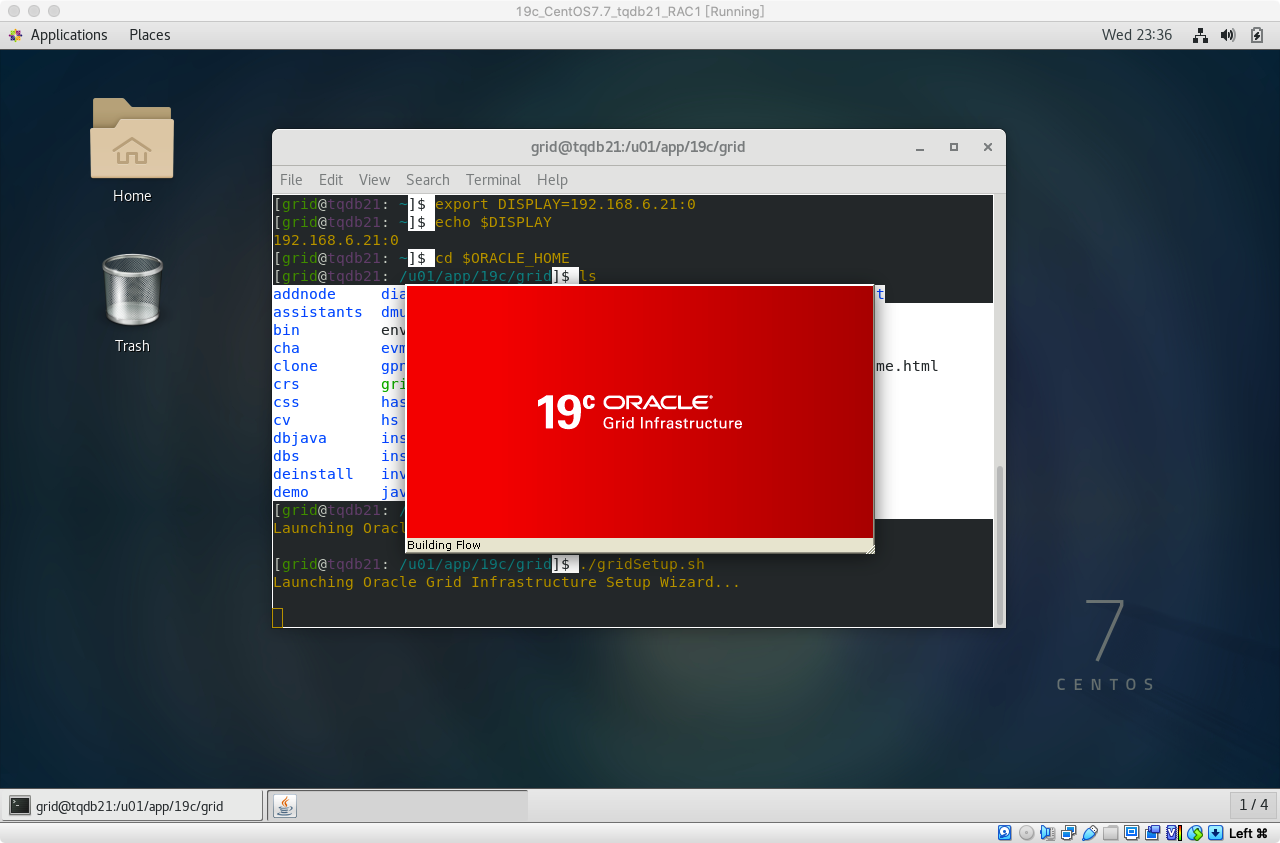Click the 'Building Flow' status text

click(444, 545)
